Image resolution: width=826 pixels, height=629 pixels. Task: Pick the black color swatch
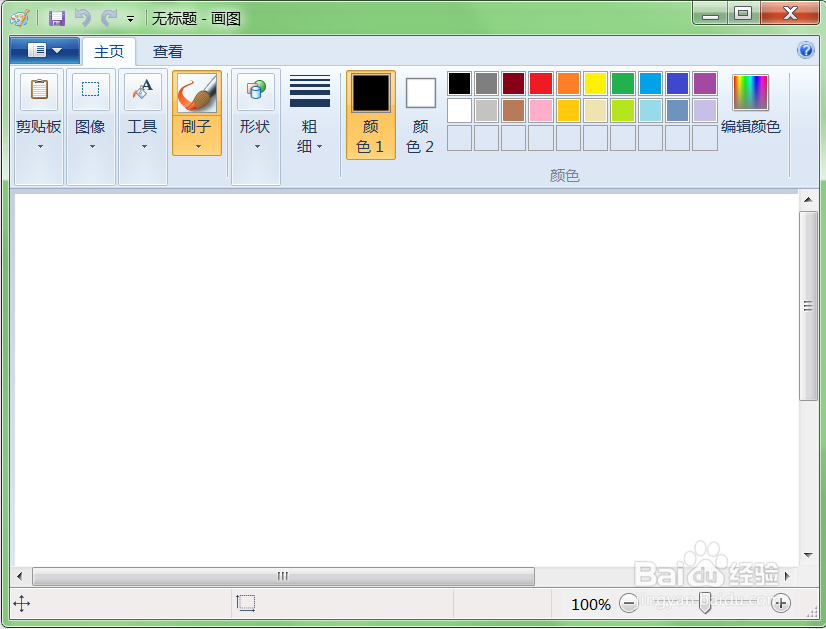click(459, 84)
